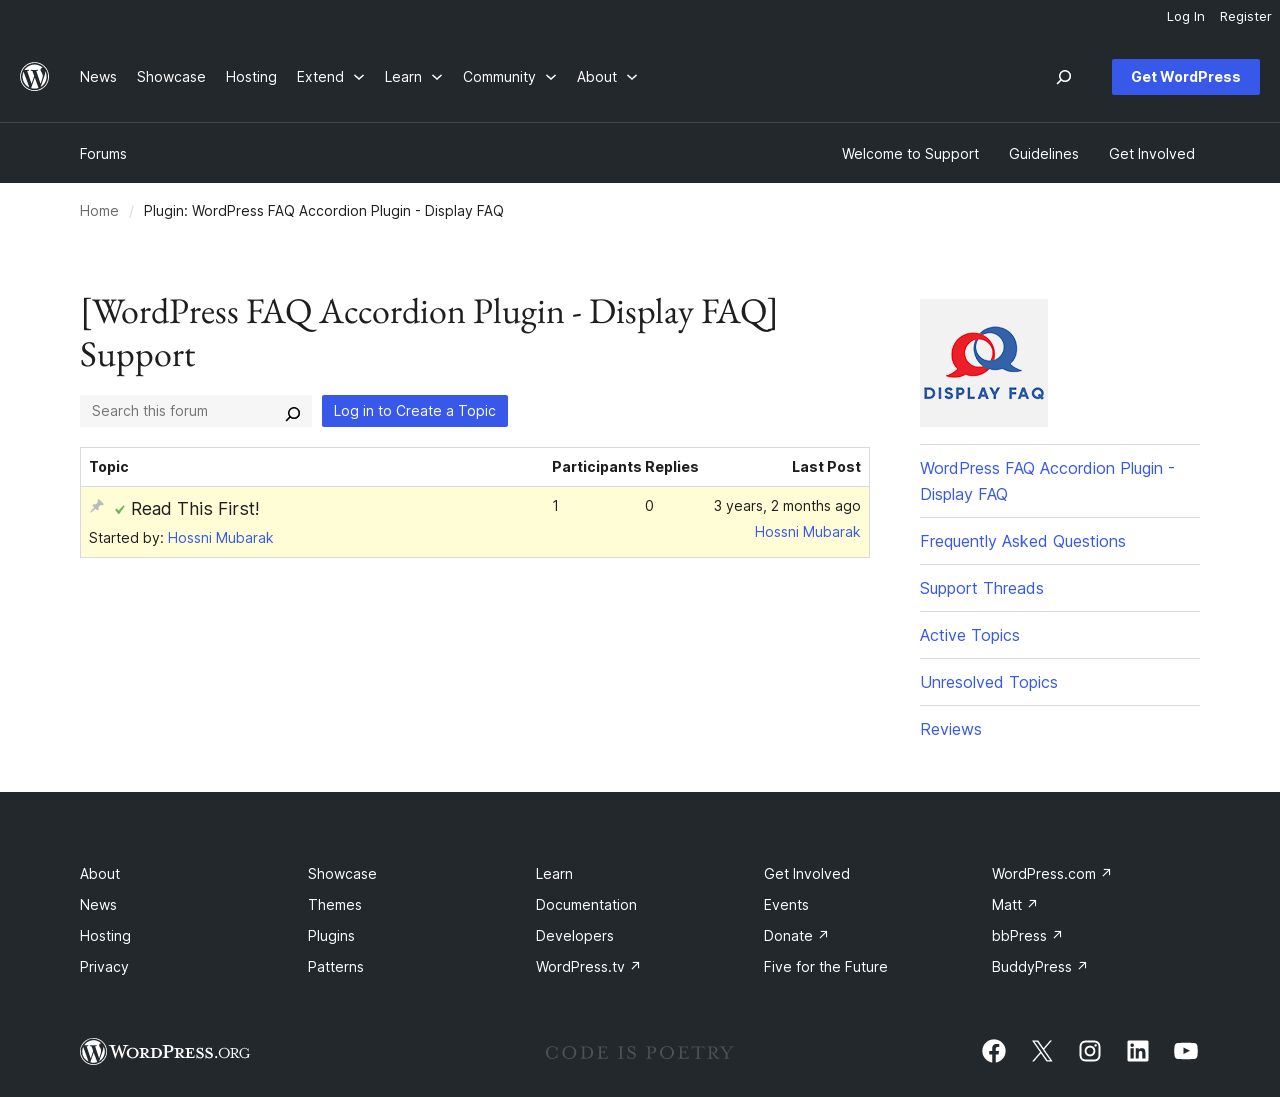Image resolution: width=1280 pixels, height=1097 pixels.
Task: Open Showcase in top navigation
Action: click(171, 77)
